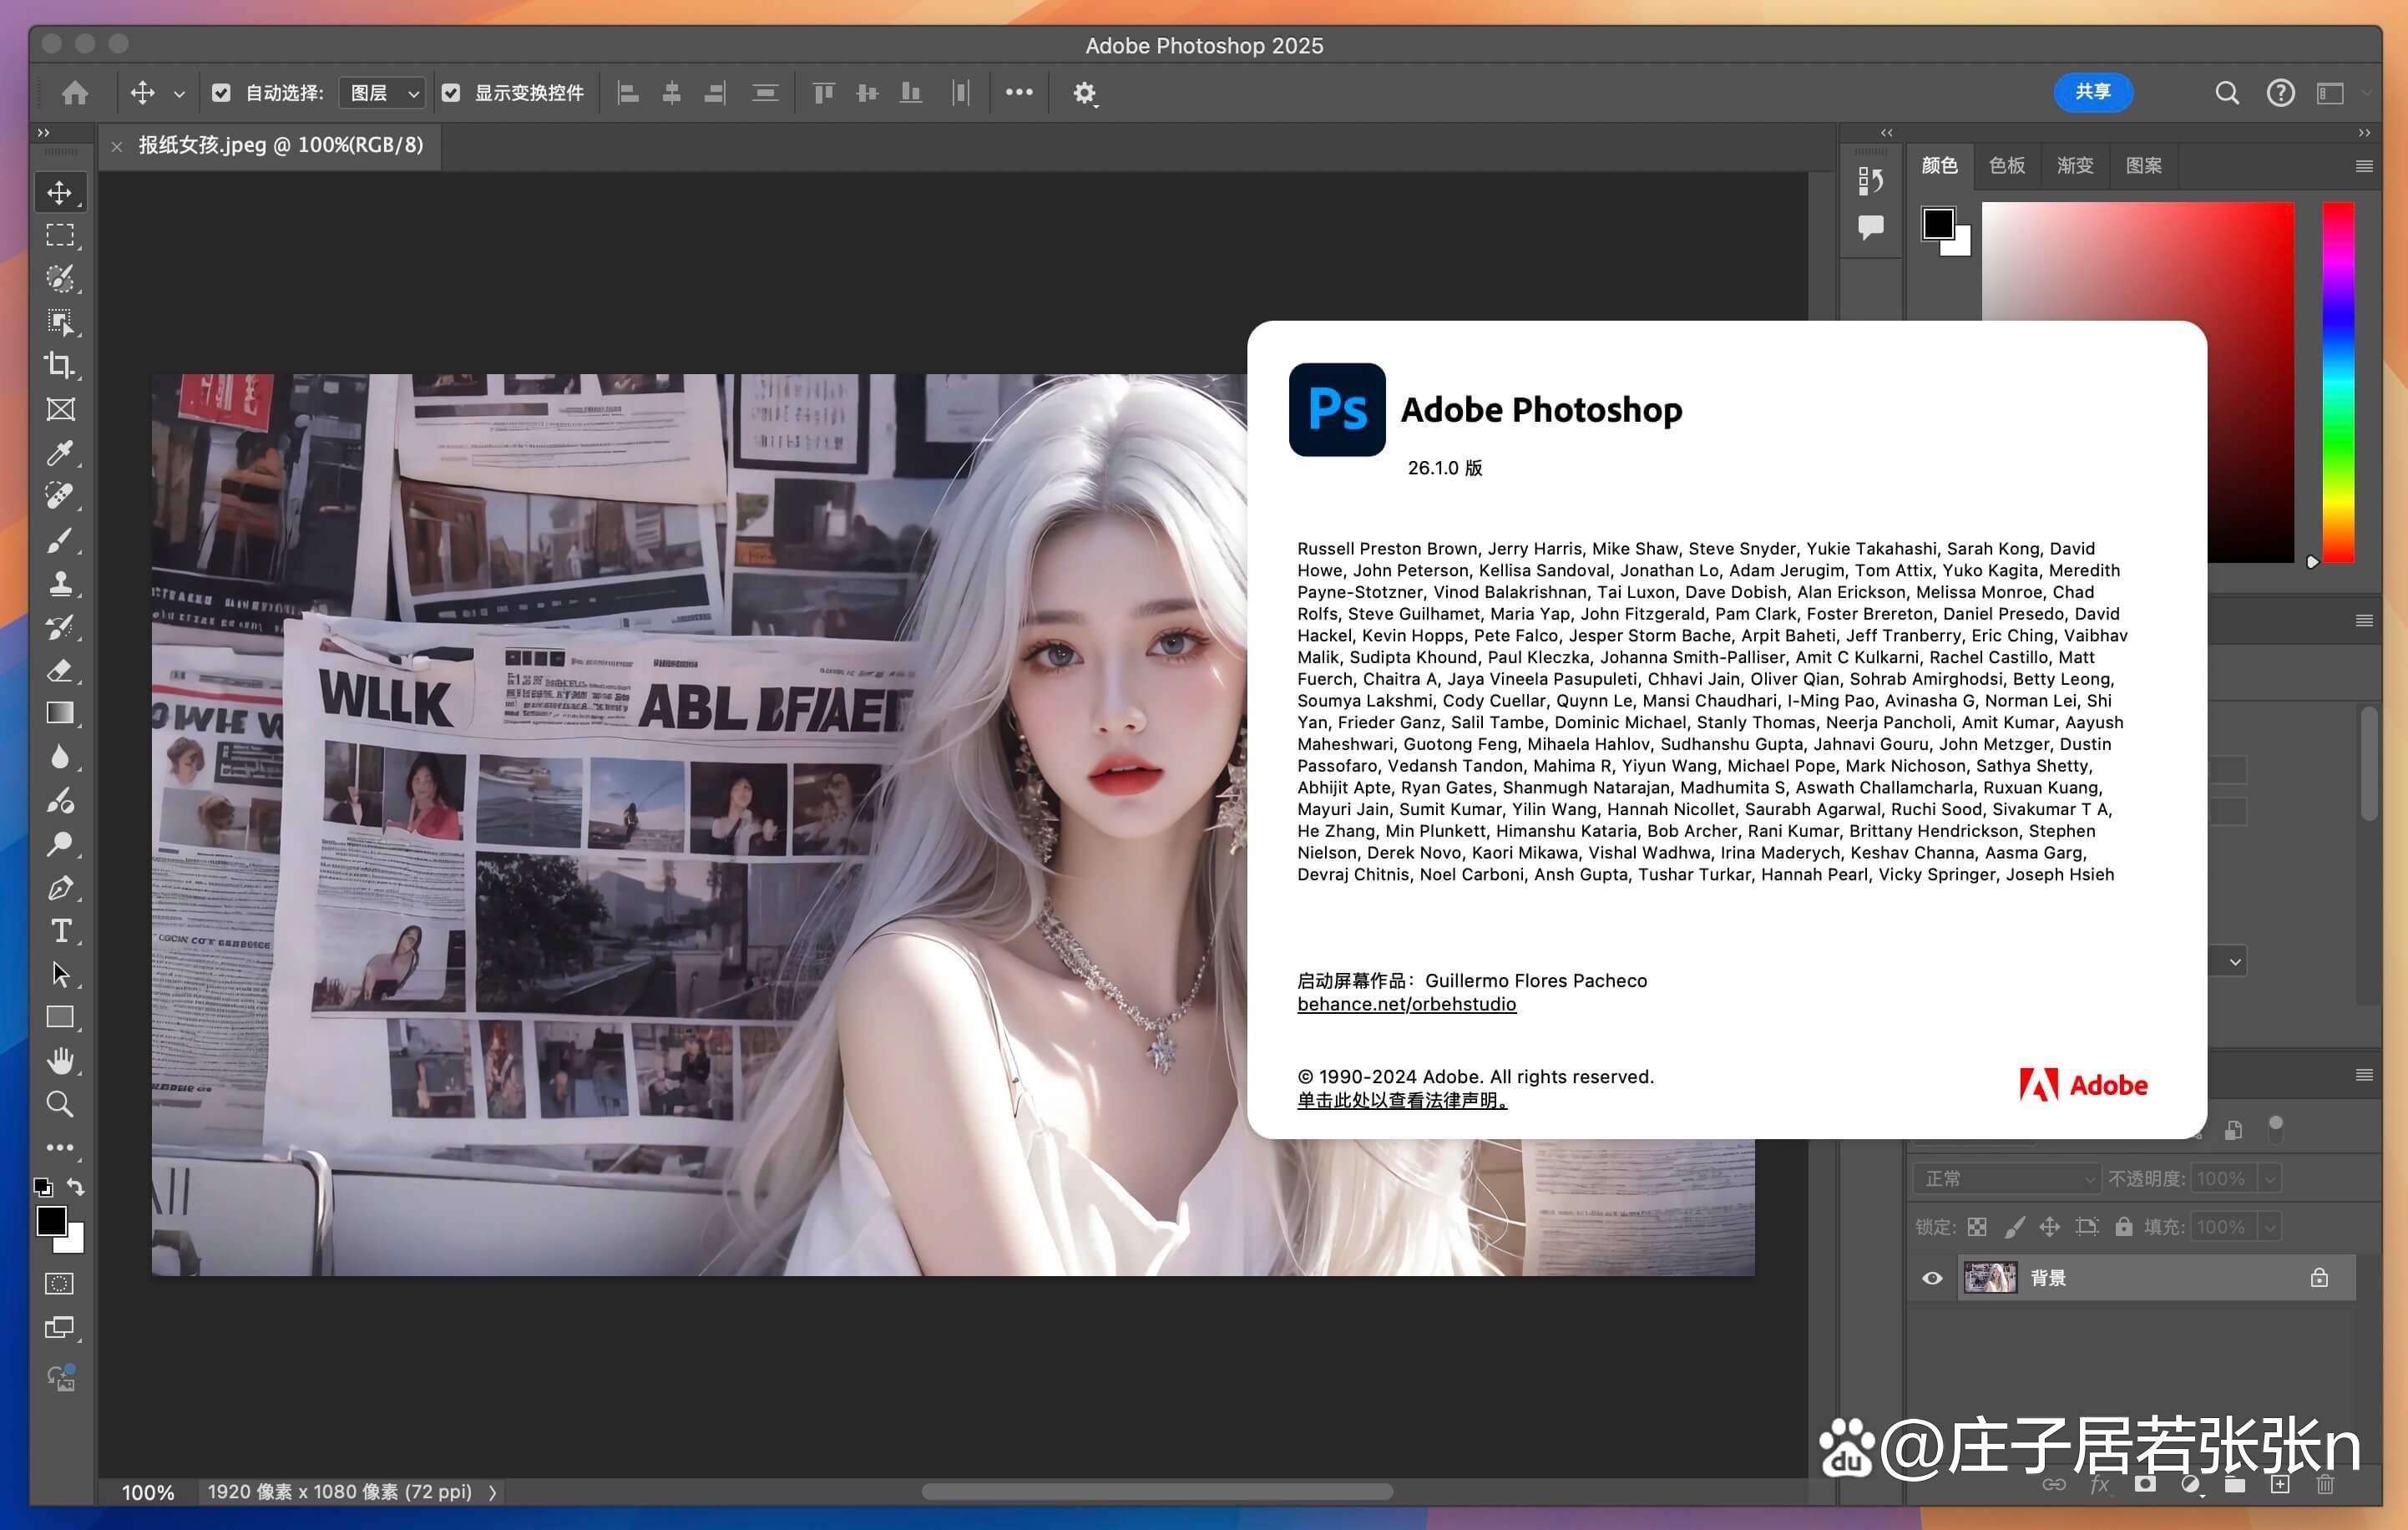Open the behance.net/orbehstudio link
The image size is (2408, 1530).
pos(1406,1004)
